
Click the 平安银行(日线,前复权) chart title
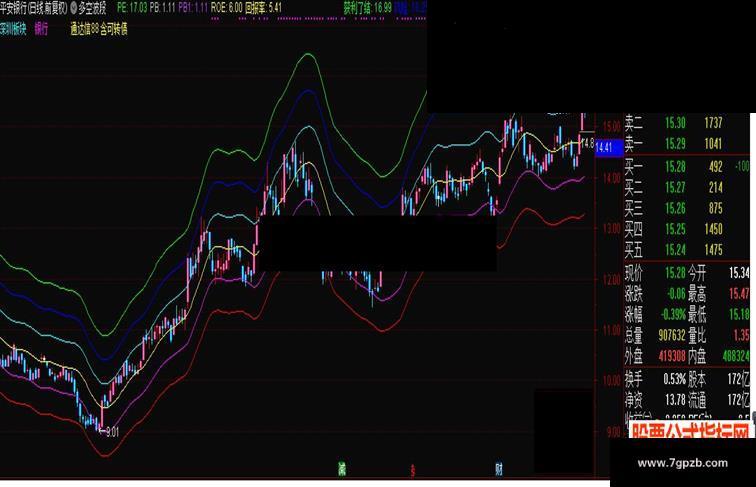(34, 8)
